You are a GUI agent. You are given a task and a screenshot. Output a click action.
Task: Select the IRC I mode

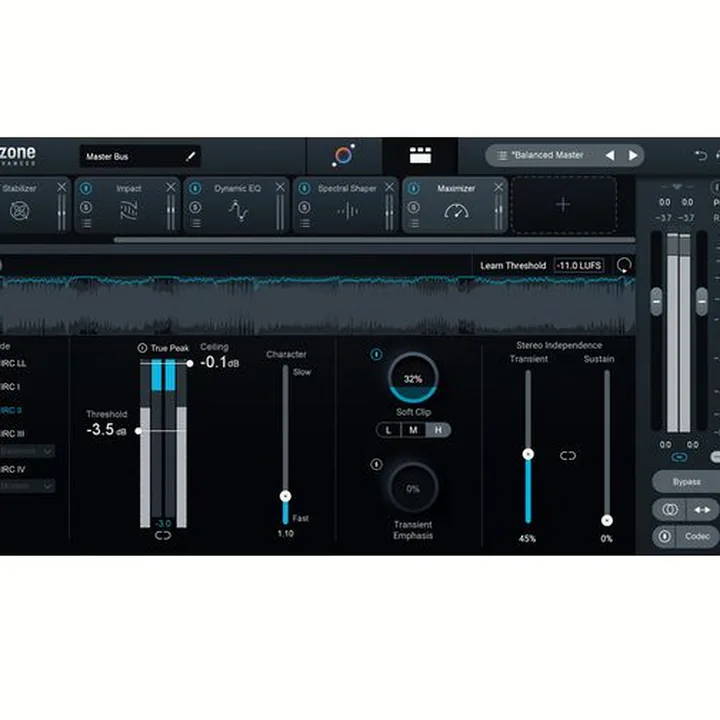pyautogui.click(x=10, y=387)
